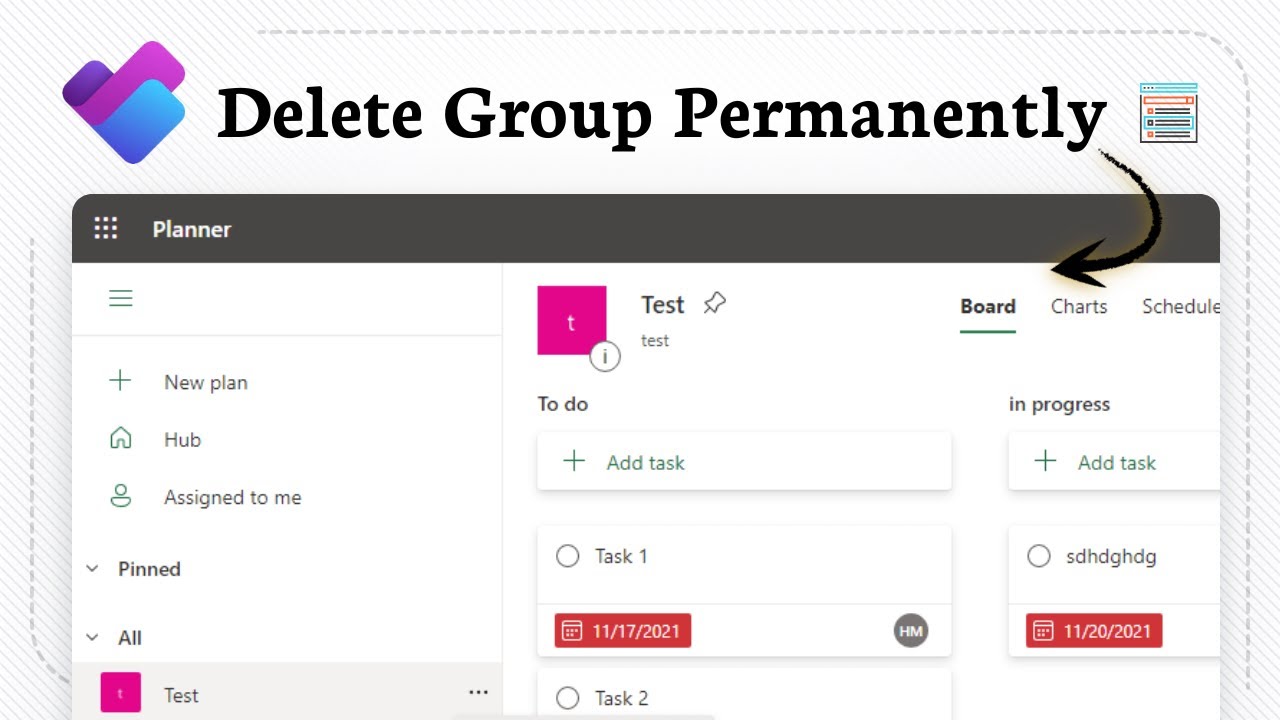Open Assigned to me view
The width and height of the screenshot is (1280, 720).
point(232,497)
